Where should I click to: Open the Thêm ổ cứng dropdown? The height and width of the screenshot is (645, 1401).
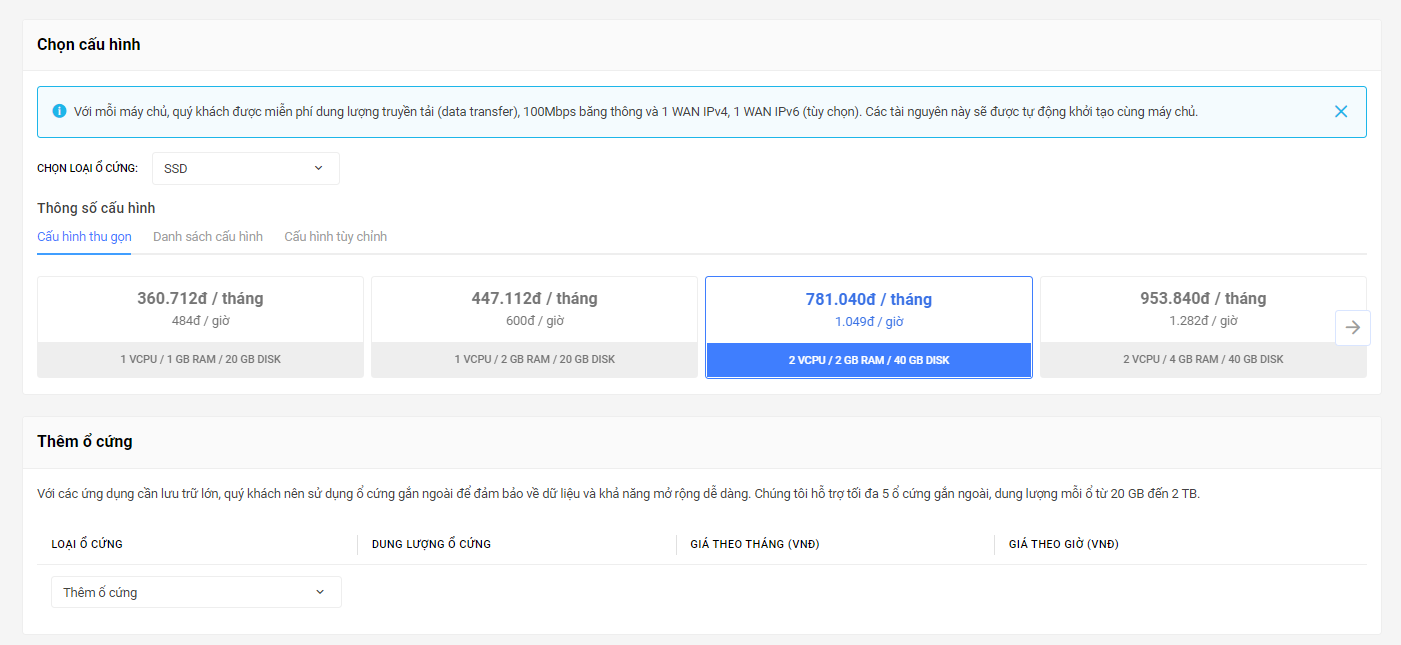click(196, 592)
